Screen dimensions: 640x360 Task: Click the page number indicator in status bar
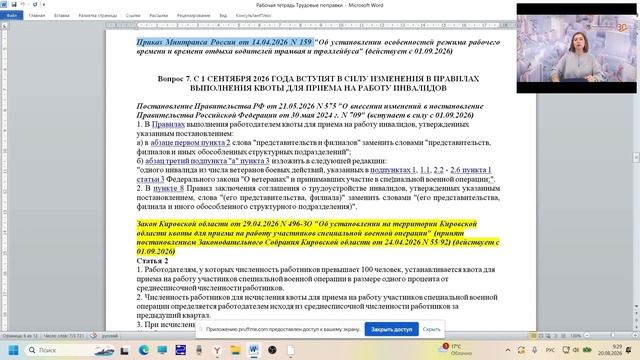[20, 336]
